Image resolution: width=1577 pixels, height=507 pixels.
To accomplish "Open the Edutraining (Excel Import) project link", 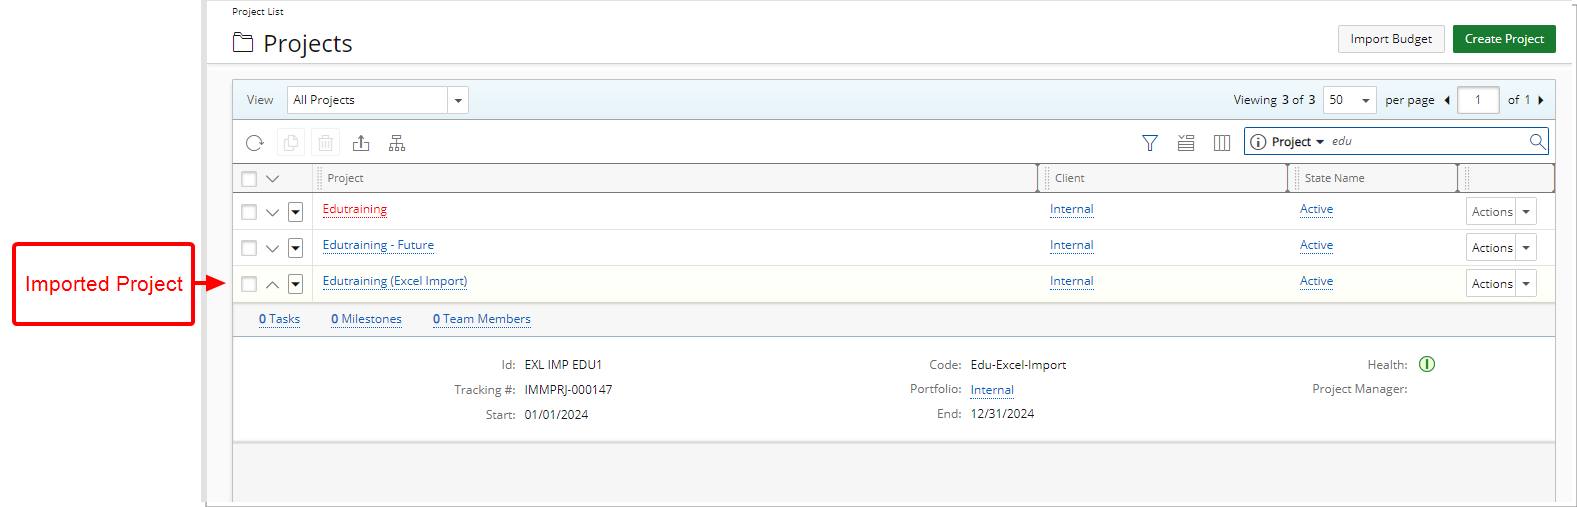I will coord(394,281).
